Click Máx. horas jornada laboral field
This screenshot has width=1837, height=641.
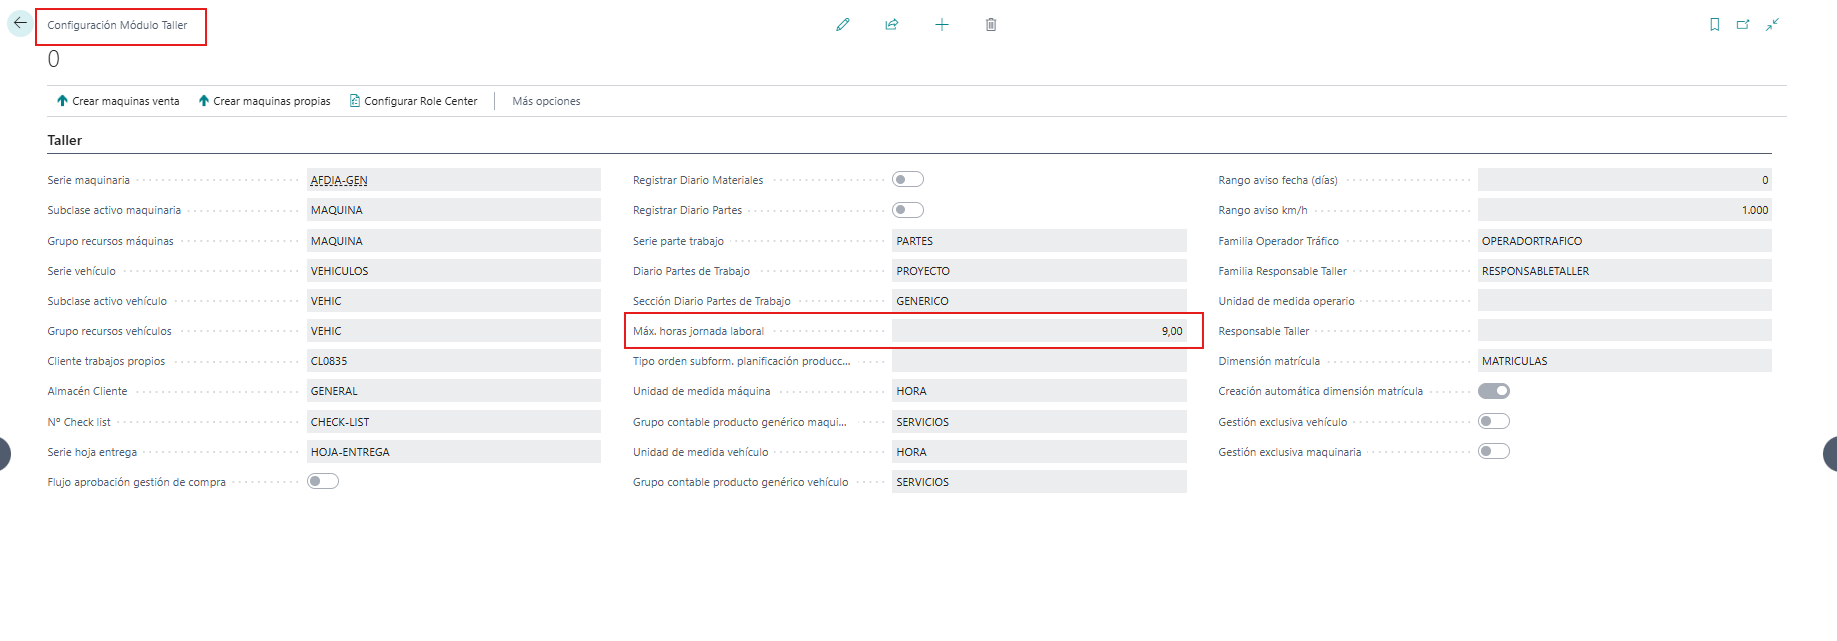1039,331
